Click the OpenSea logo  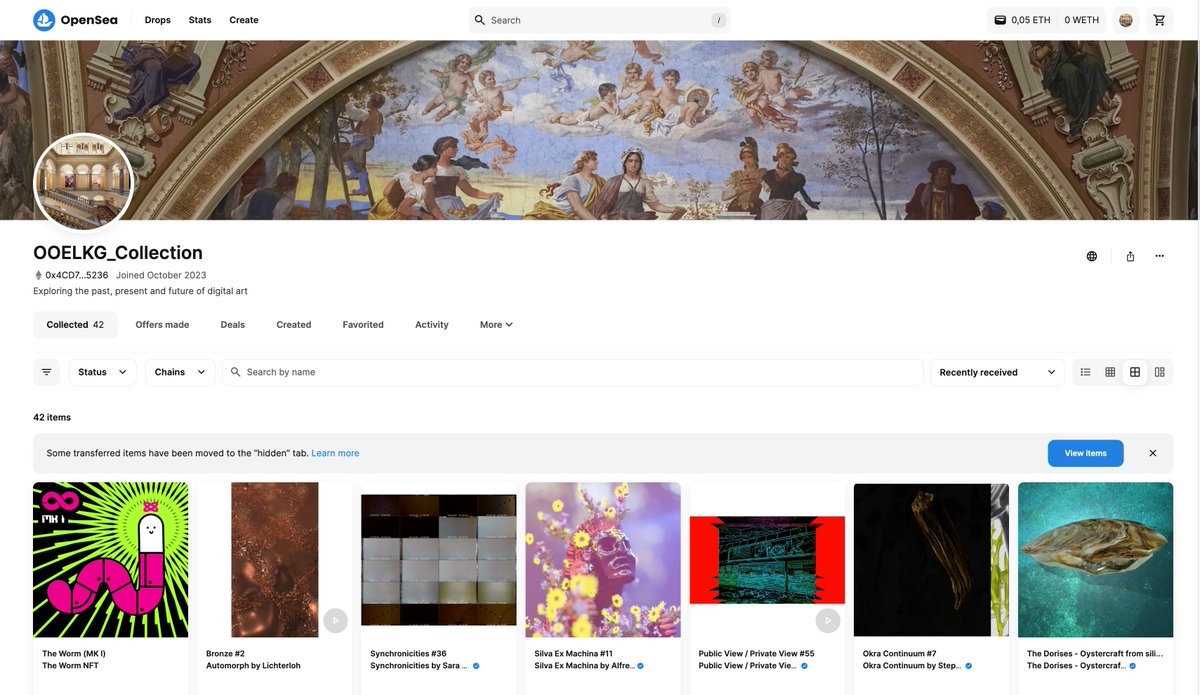(75, 20)
